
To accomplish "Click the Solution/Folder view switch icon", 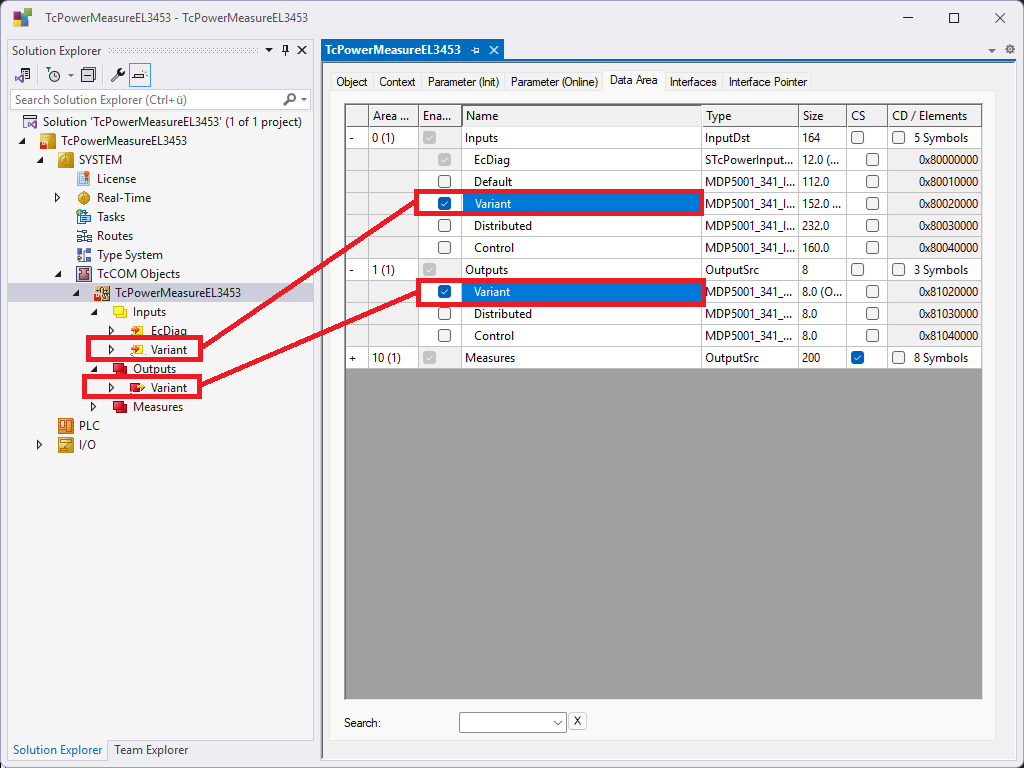I will tap(23, 75).
